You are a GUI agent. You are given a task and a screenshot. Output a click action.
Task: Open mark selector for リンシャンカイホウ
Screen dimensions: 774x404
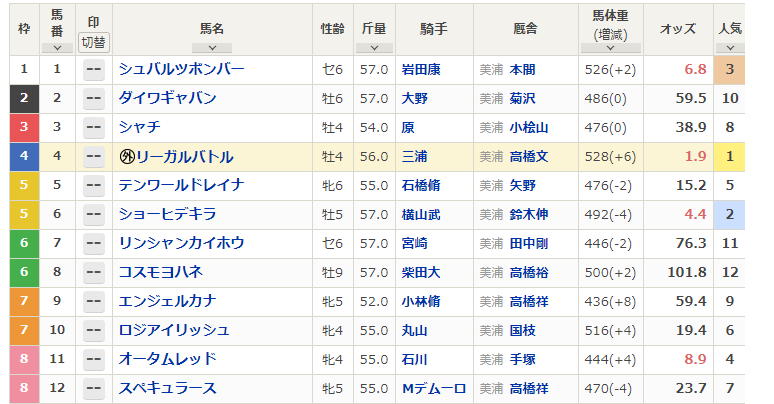coord(93,243)
